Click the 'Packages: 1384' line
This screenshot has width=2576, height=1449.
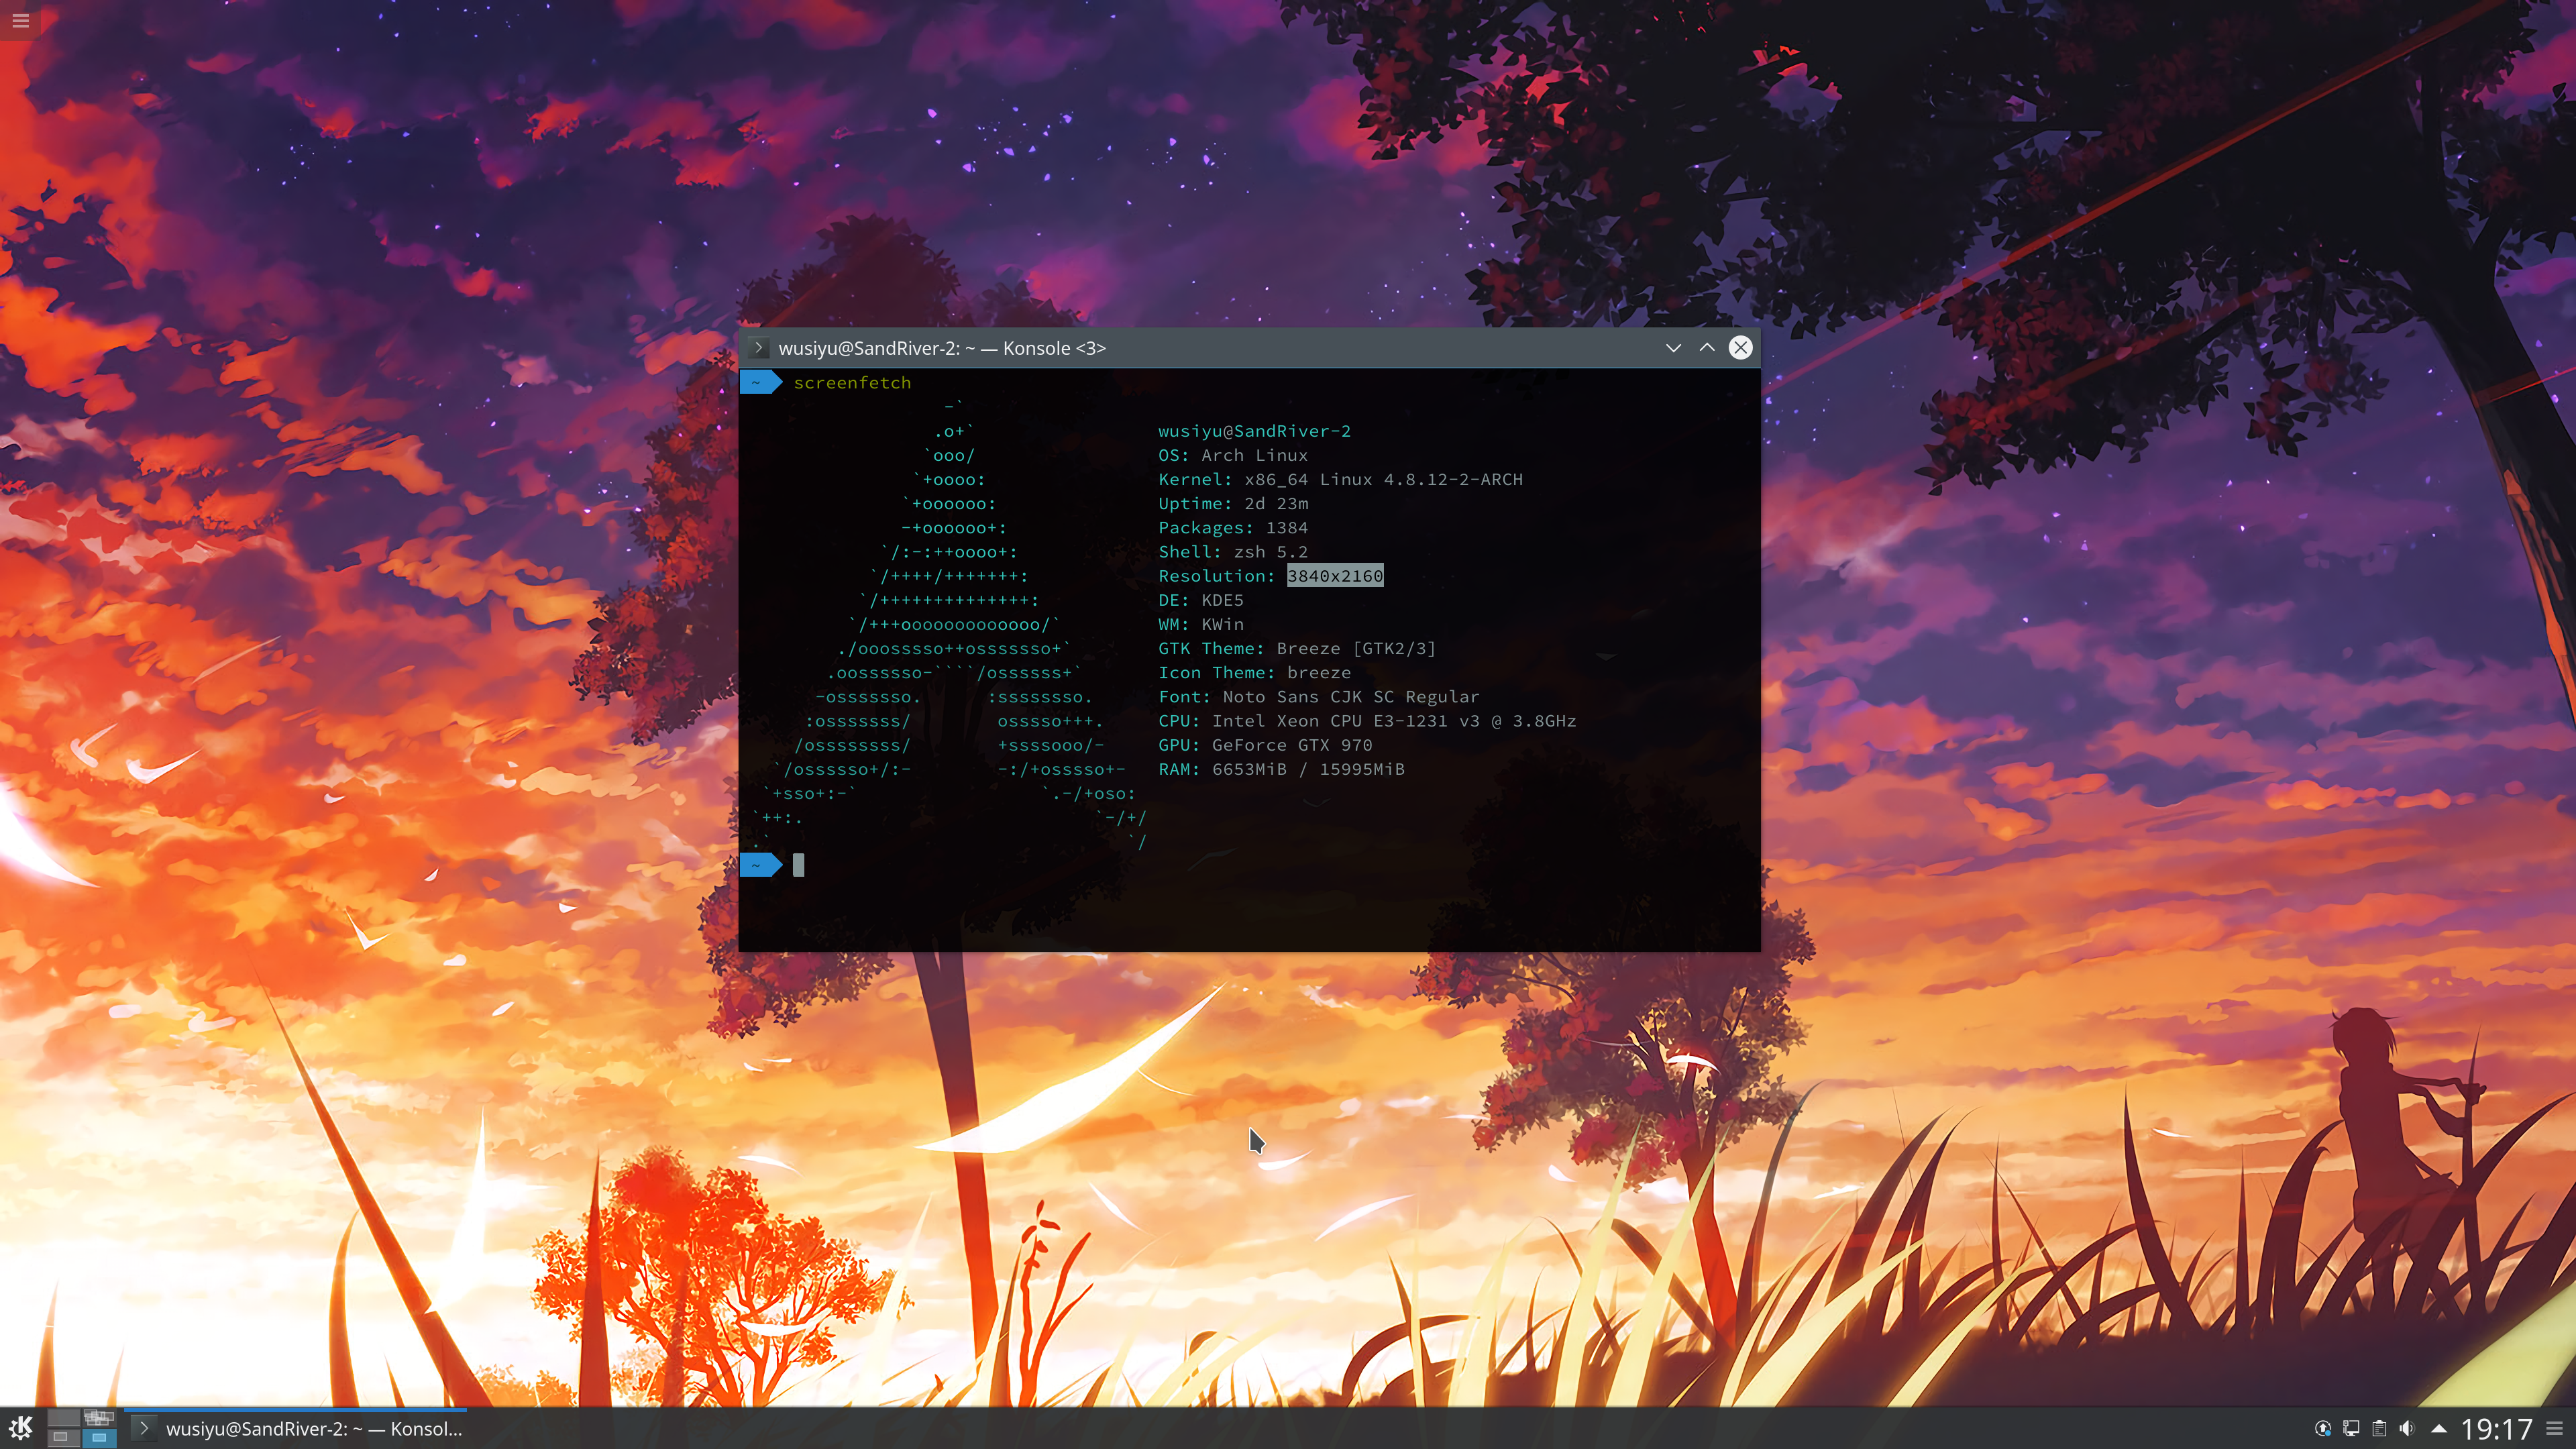(1232, 527)
